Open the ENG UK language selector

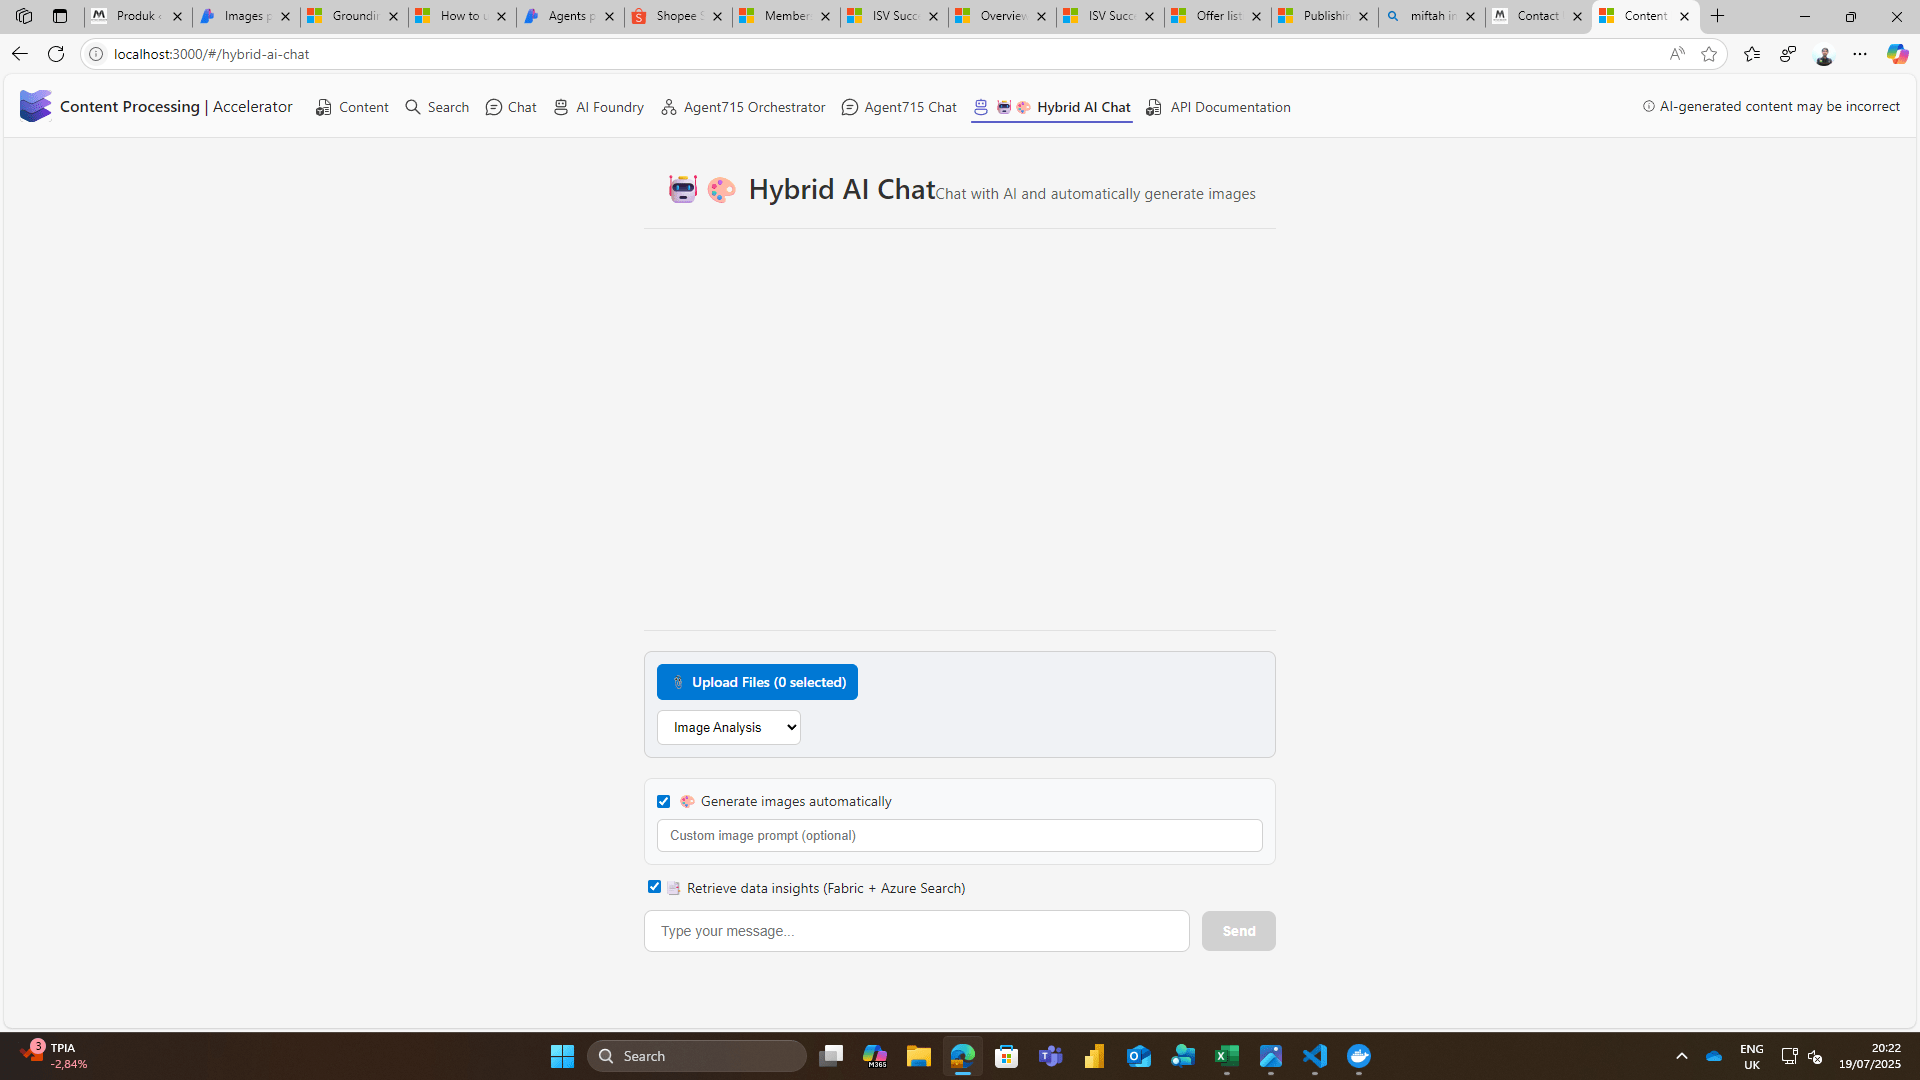[x=1751, y=1055]
